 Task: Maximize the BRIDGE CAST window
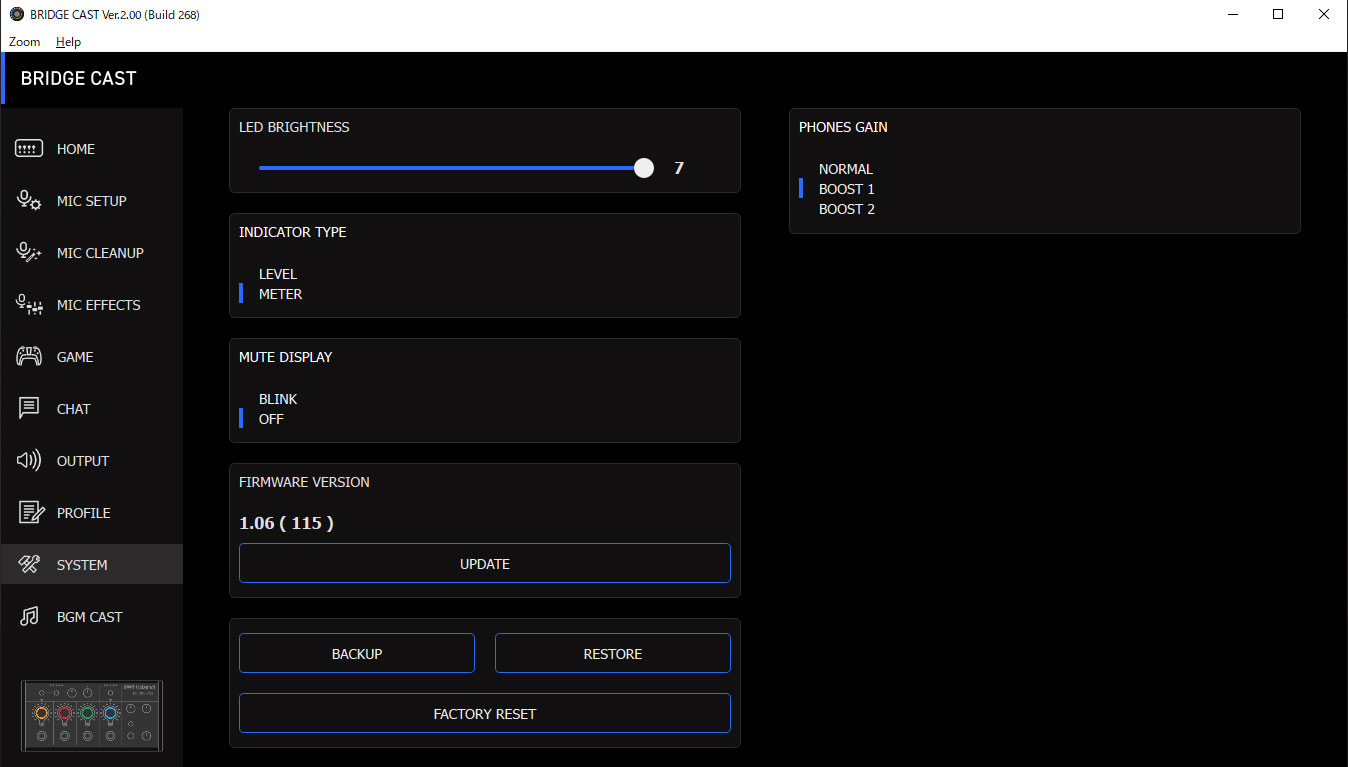pyautogui.click(x=1278, y=15)
